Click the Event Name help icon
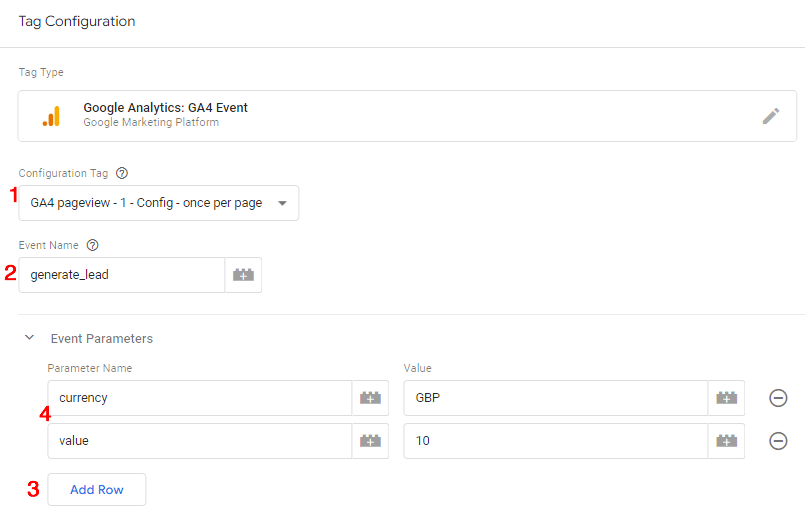The width and height of the screenshot is (805, 519). pos(92,245)
